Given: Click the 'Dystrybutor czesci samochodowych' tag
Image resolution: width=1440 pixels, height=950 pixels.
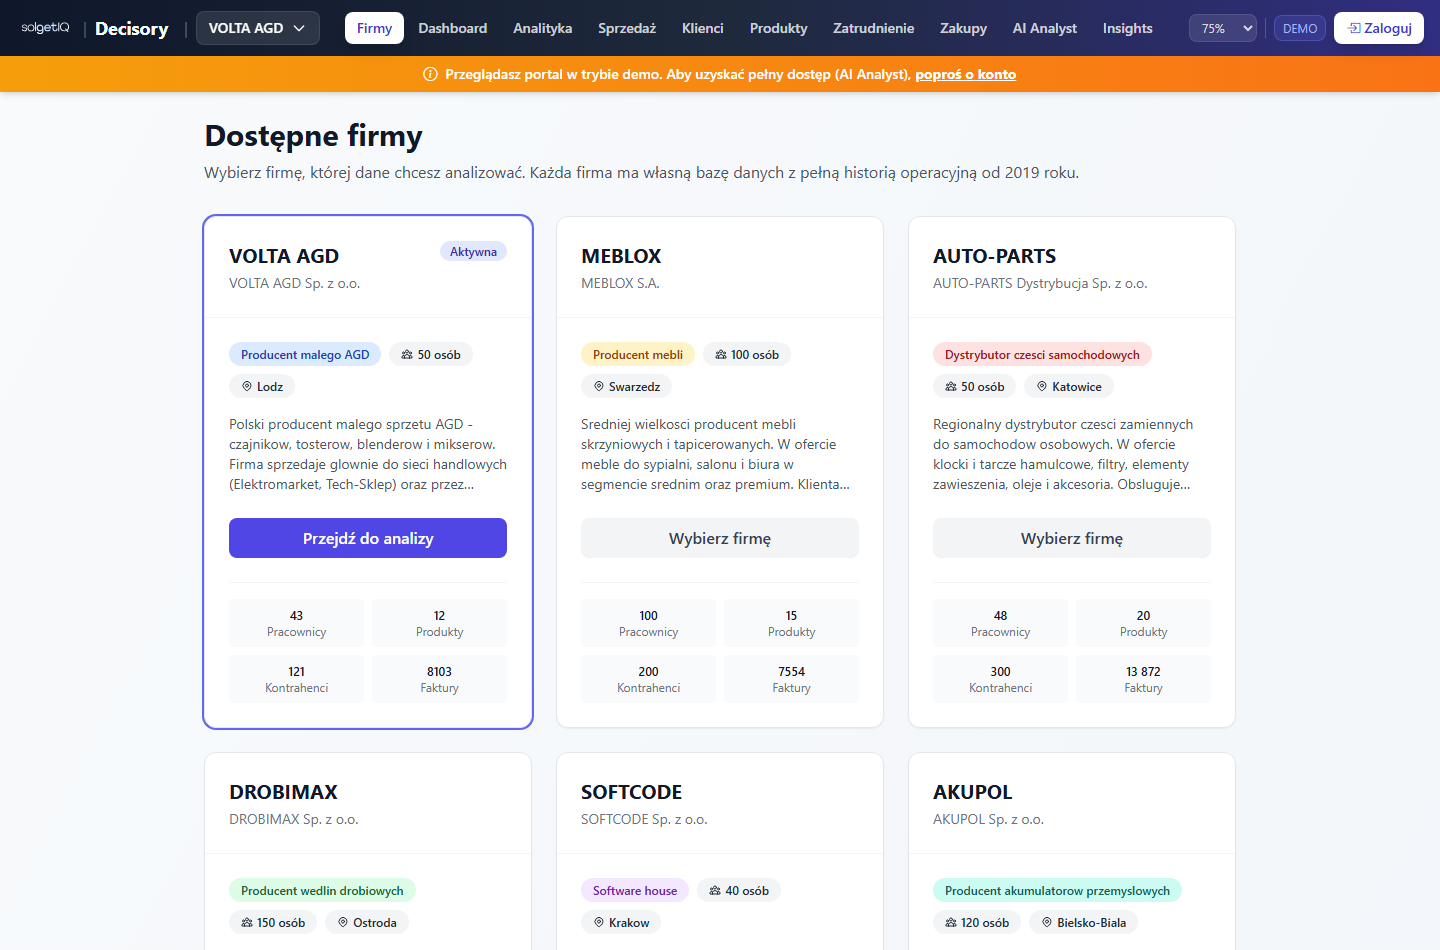Looking at the screenshot, I should [x=1042, y=355].
